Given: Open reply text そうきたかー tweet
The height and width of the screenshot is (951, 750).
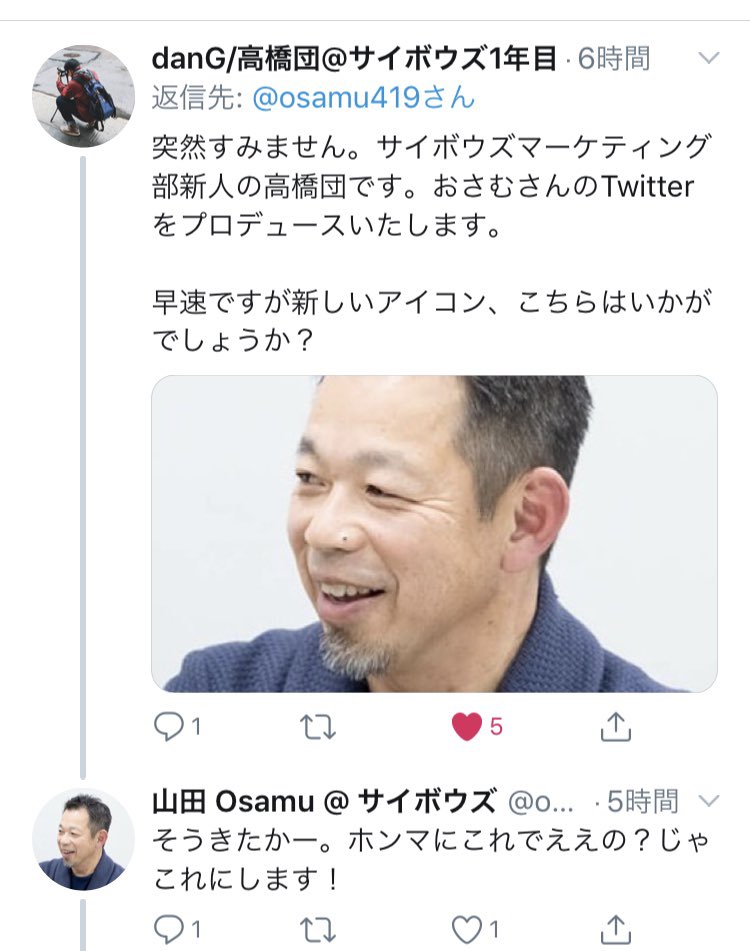Looking at the screenshot, I should (x=430, y=859).
